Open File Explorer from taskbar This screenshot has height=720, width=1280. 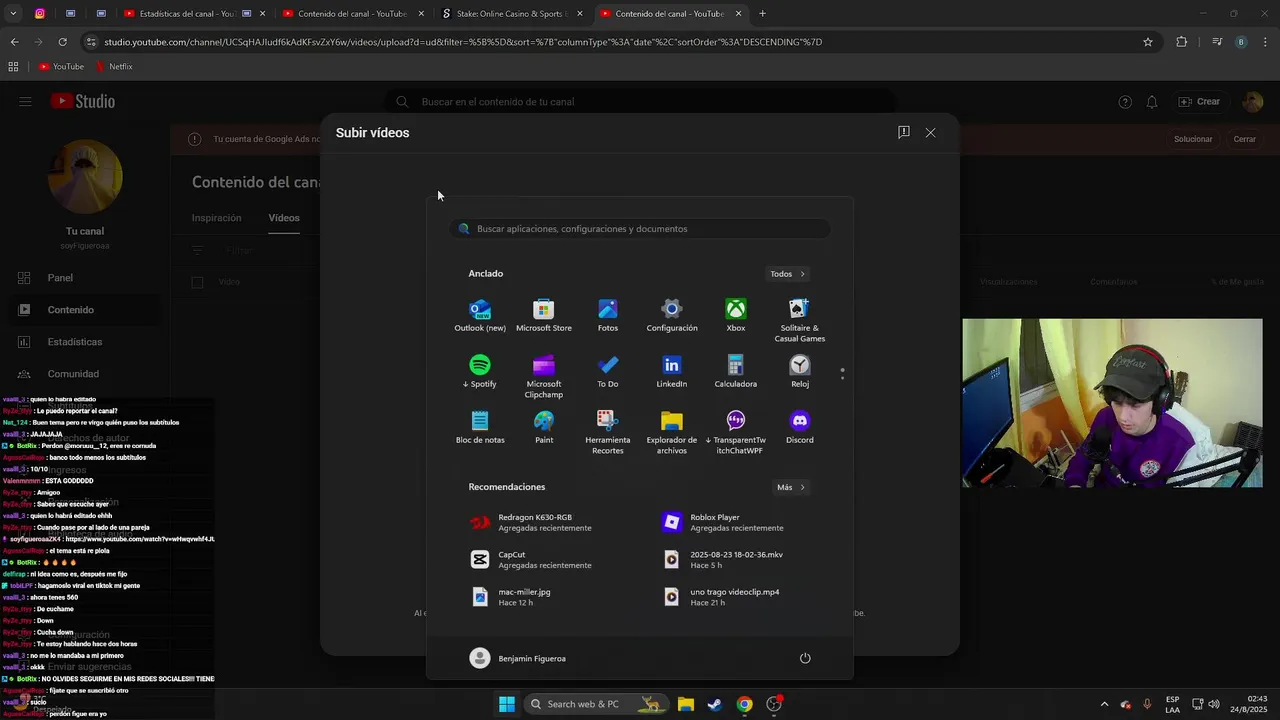pos(686,704)
